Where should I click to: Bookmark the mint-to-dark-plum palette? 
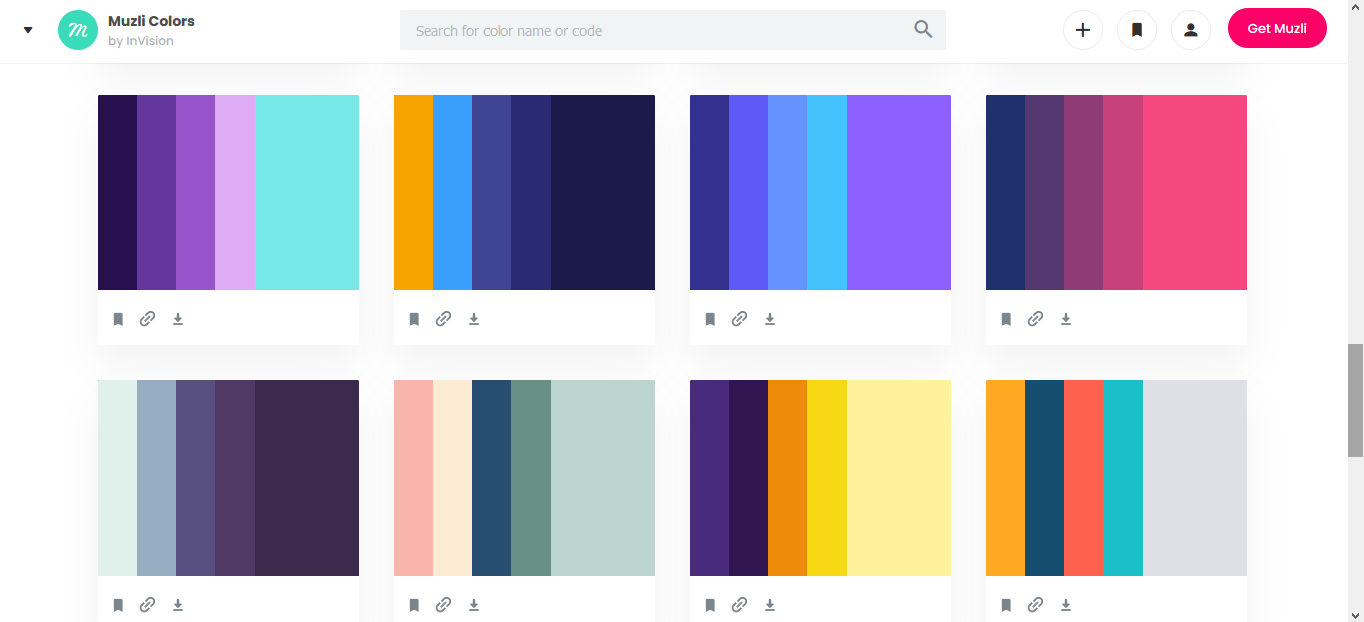pos(118,605)
